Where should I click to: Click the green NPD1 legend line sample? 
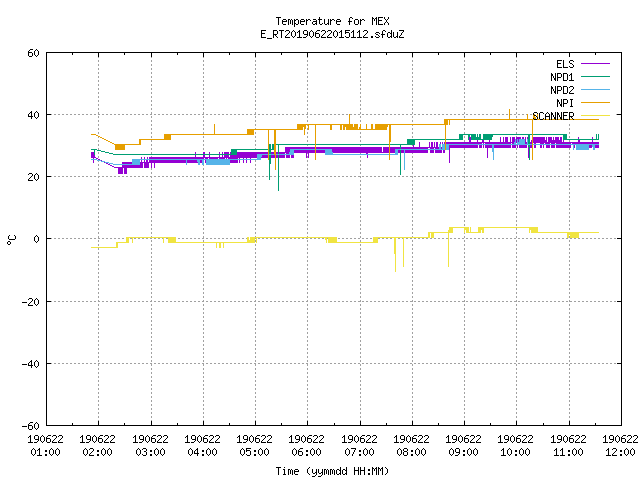coord(595,76)
